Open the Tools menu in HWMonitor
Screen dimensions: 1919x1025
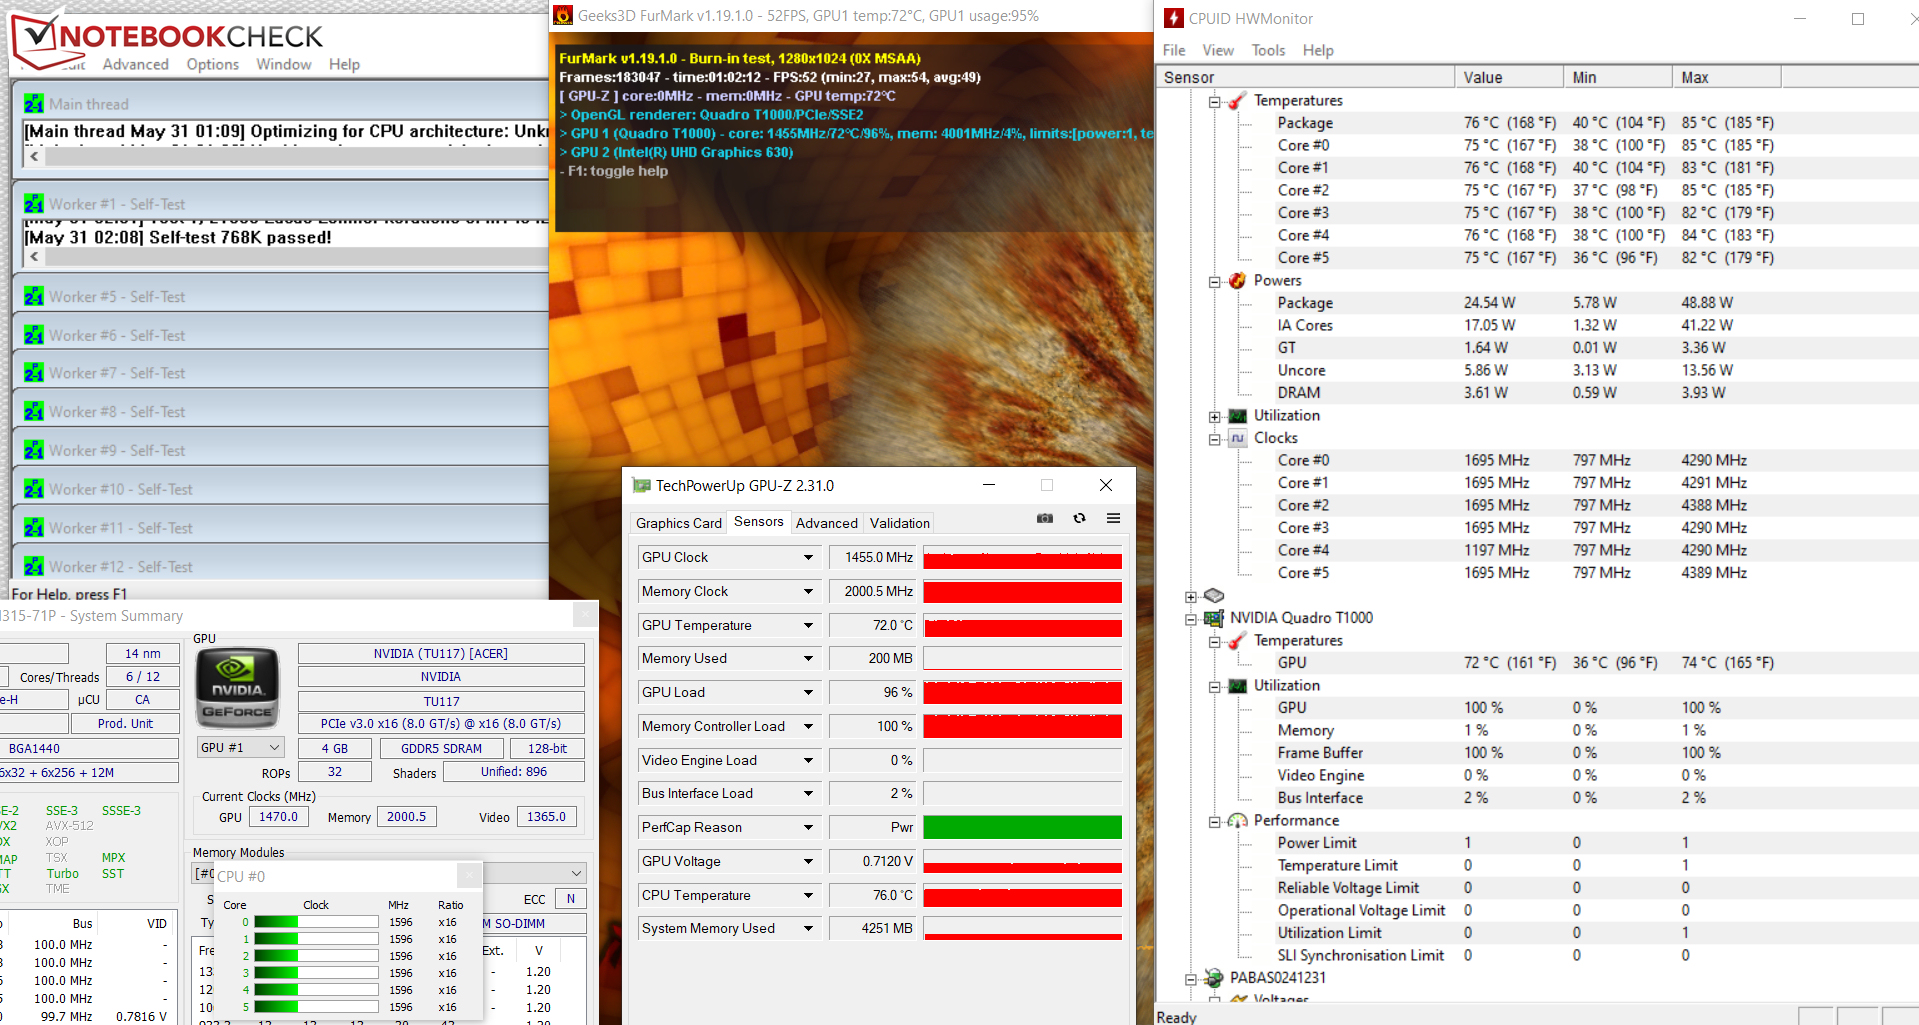[1268, 50]
